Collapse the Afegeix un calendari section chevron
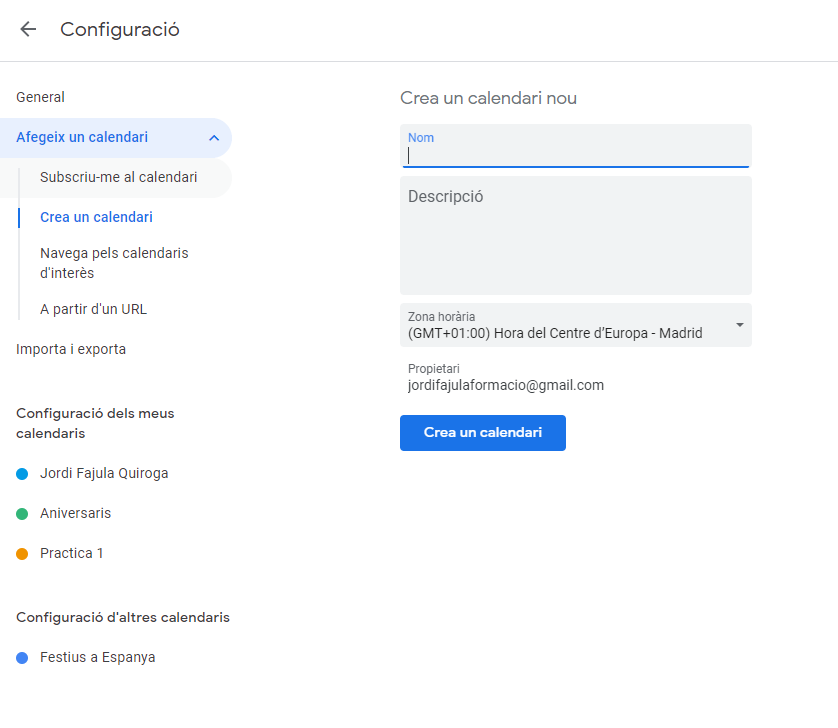The width and height of the screenshot is (838, 728). click(213, 138)
